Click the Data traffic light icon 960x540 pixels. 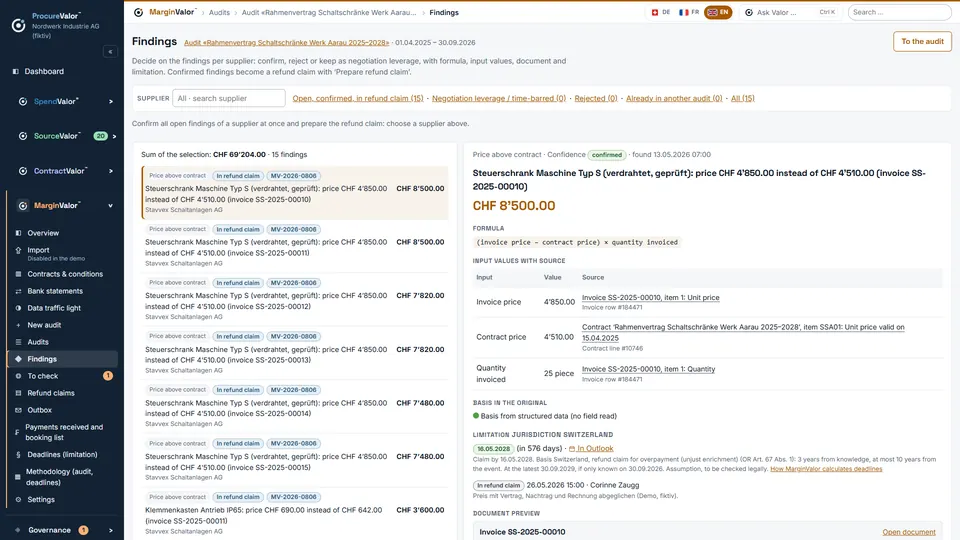coord(18,309)
